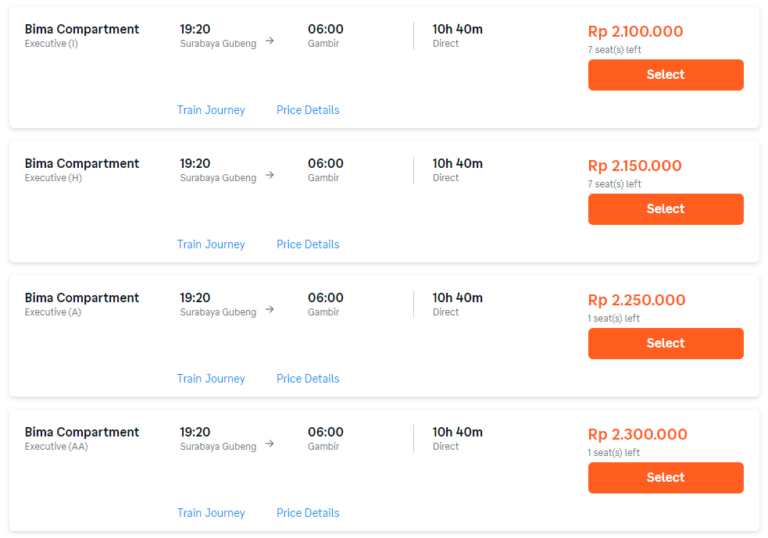Click the route arrow in Executive (A) row
The width and height of the screenshot is (768, 538).
click(x=270, y=310)
